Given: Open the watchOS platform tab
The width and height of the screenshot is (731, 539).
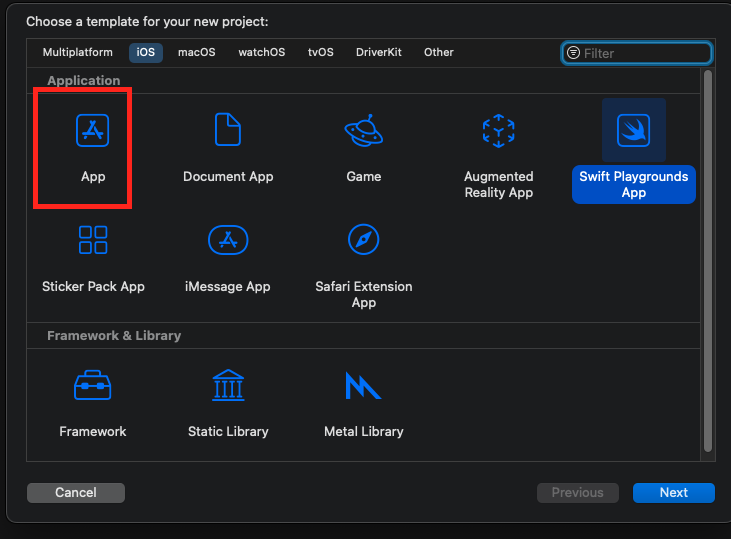Looking at the screenshot, I should coord(262,52).
